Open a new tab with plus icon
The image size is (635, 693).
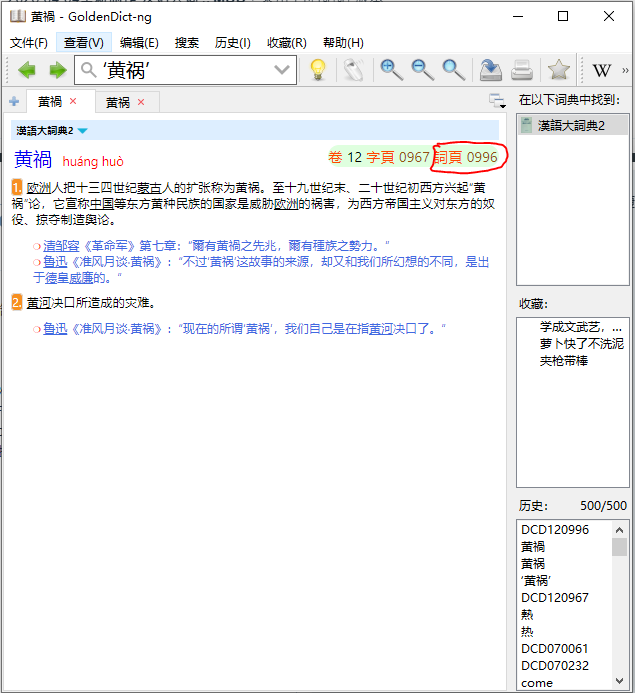(14, 101)
